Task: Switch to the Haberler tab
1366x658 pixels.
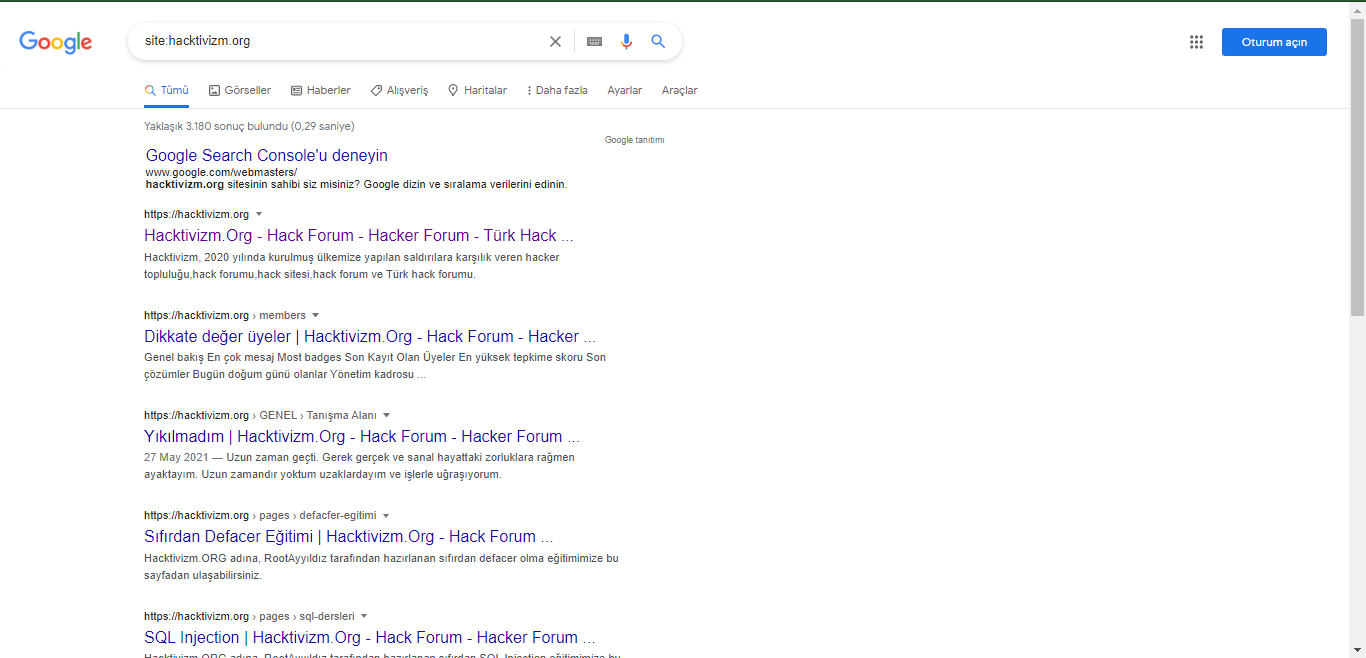Action: pyautogui.click(x=320, y=90)
